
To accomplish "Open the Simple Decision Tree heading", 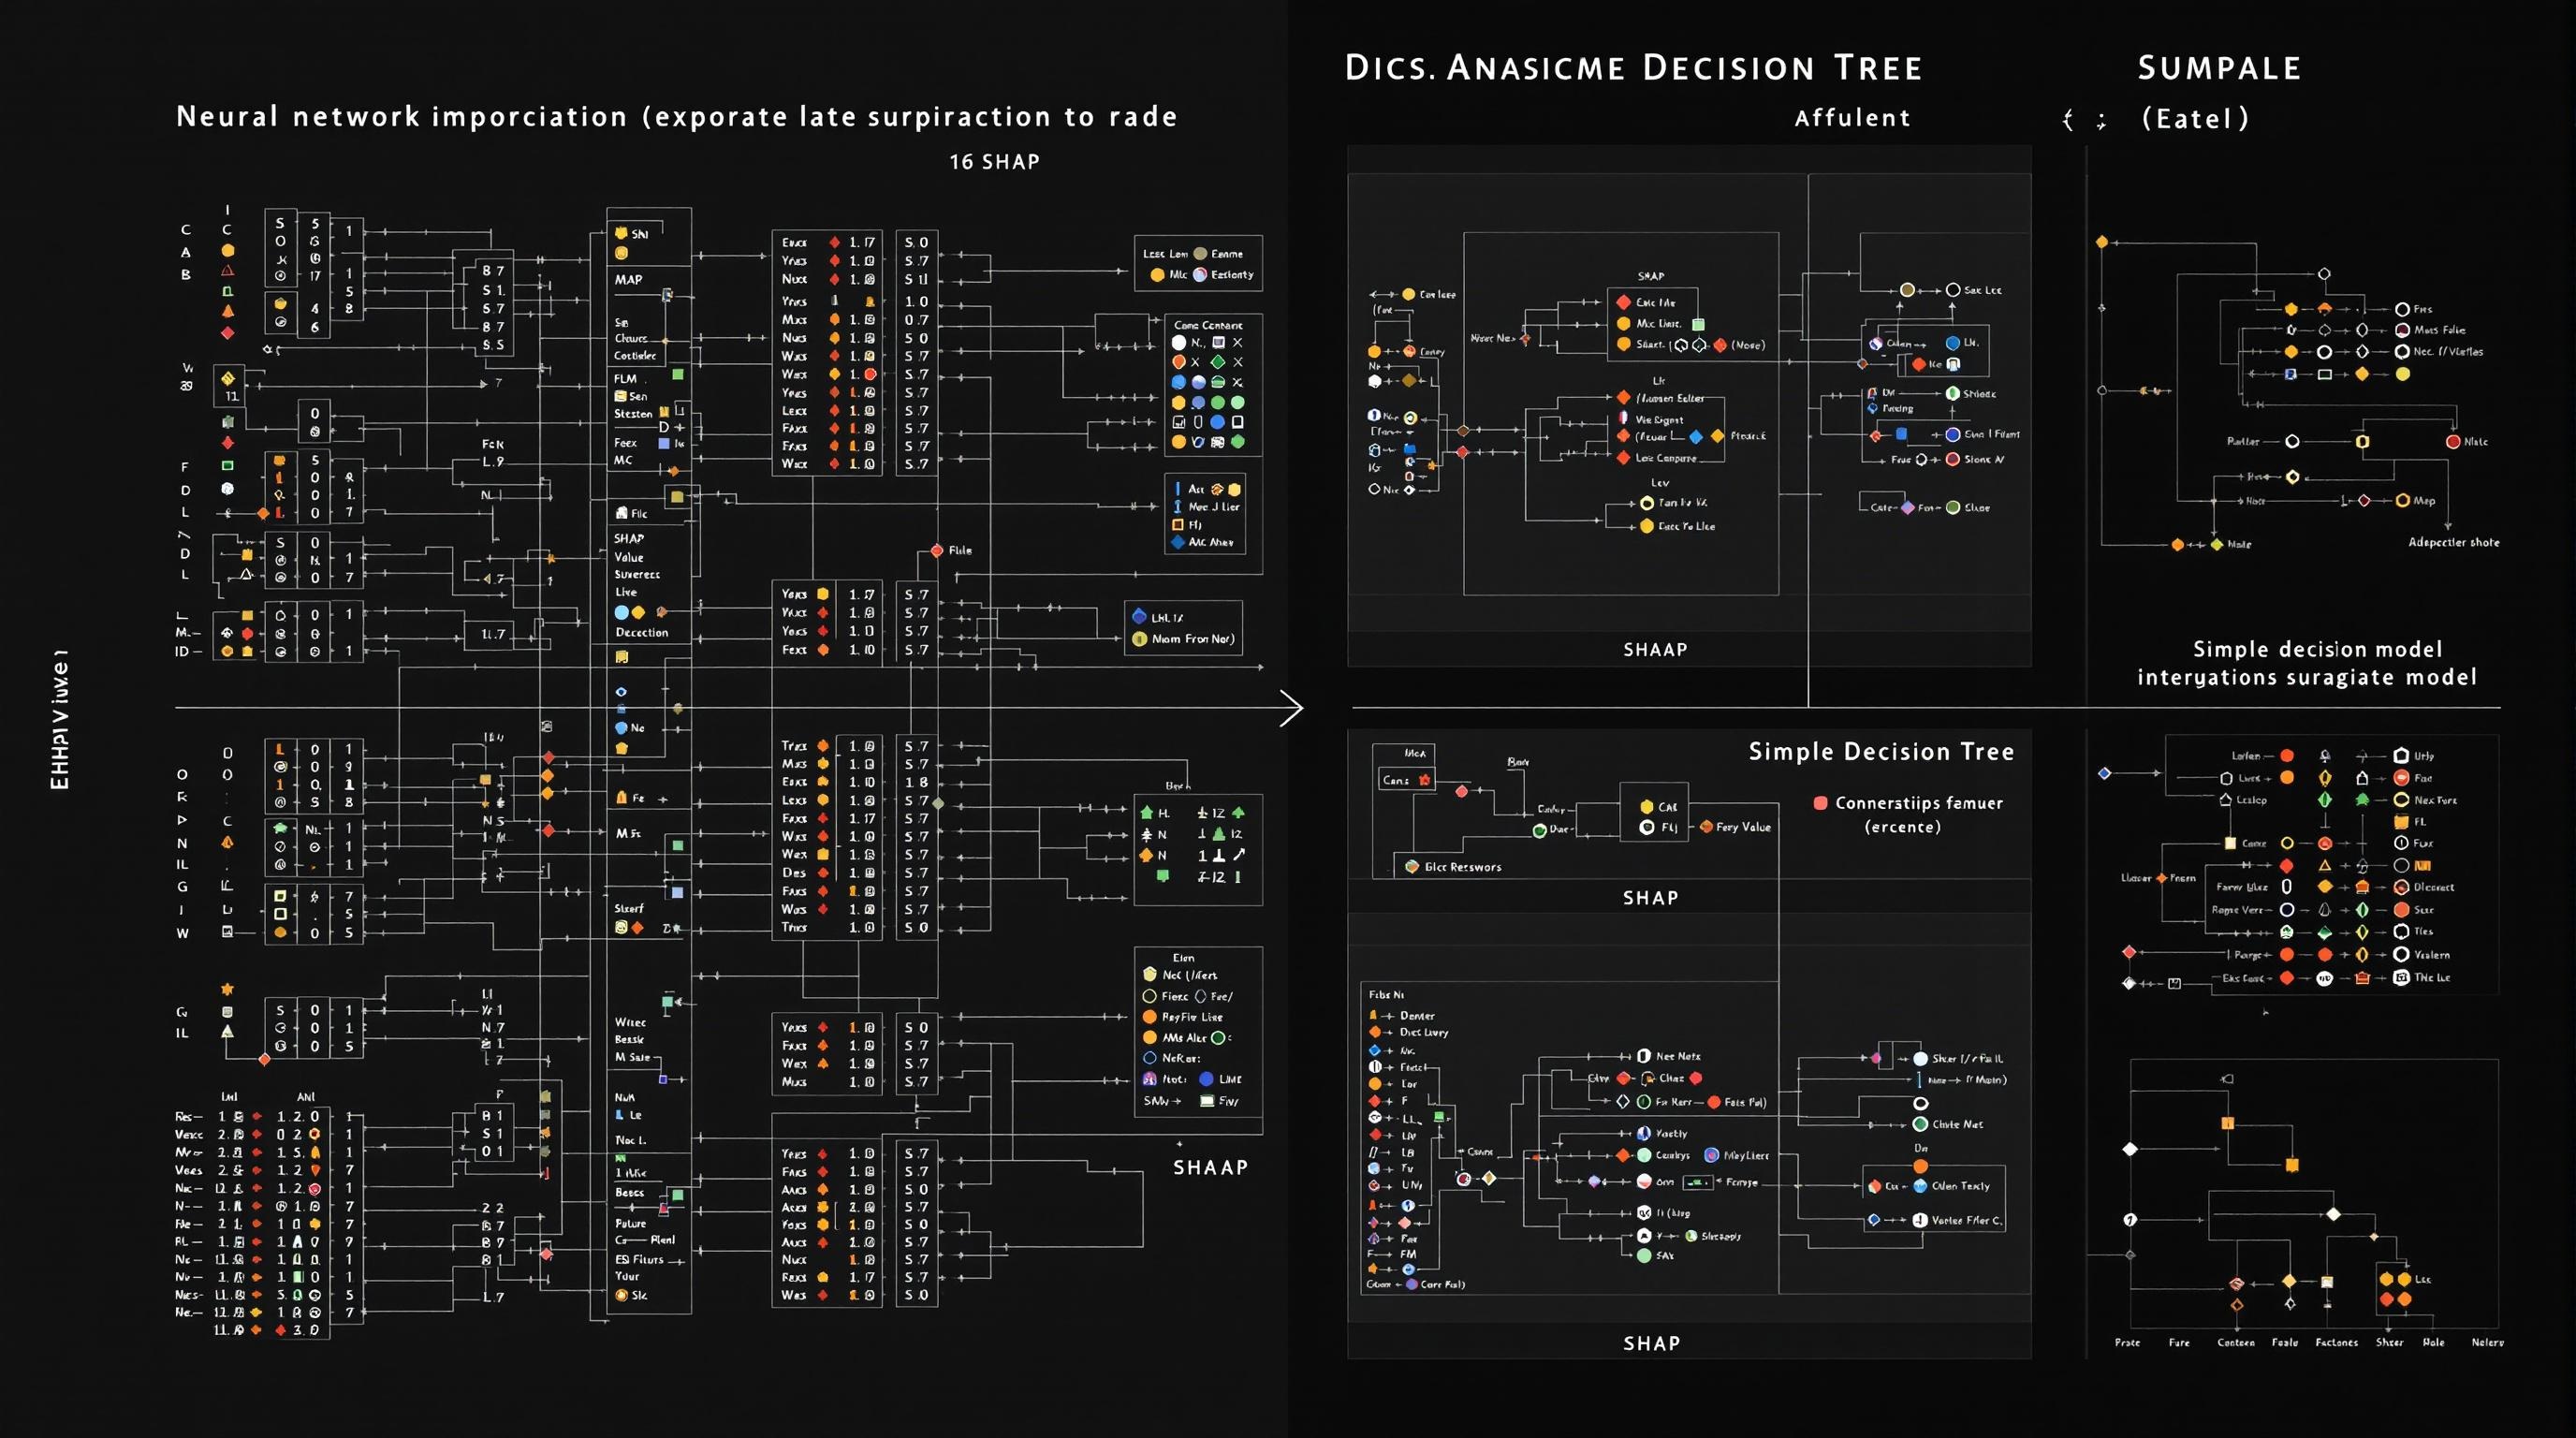I will coord(1881,752).
